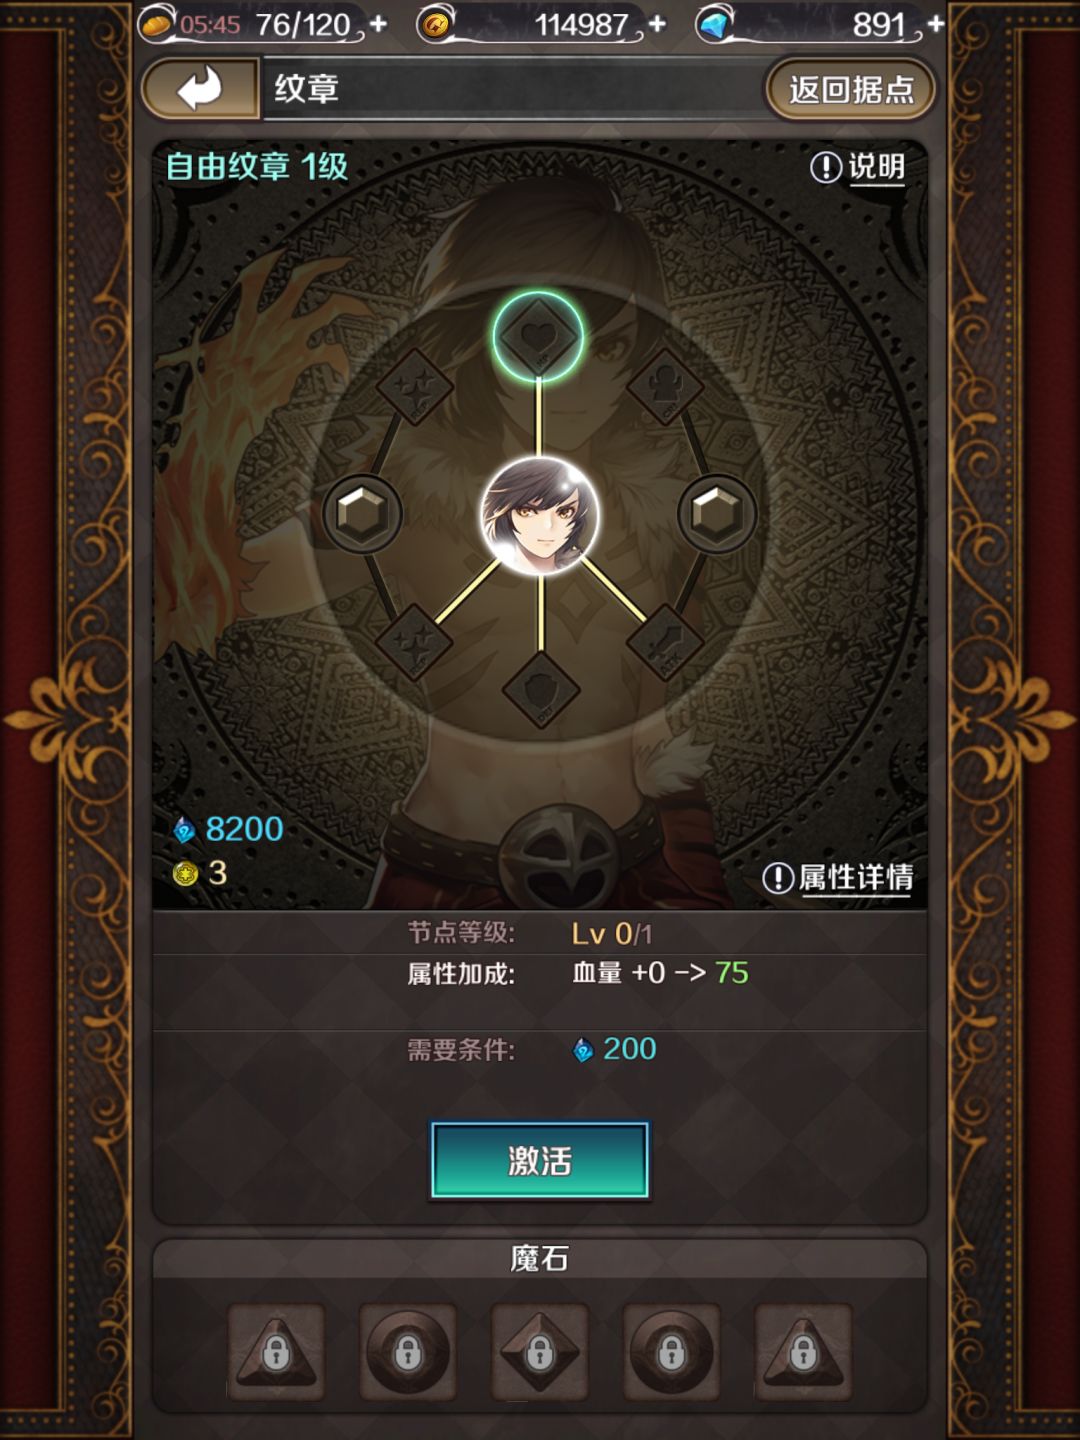Select the lower left sparkle node

[x=414, y=642]
